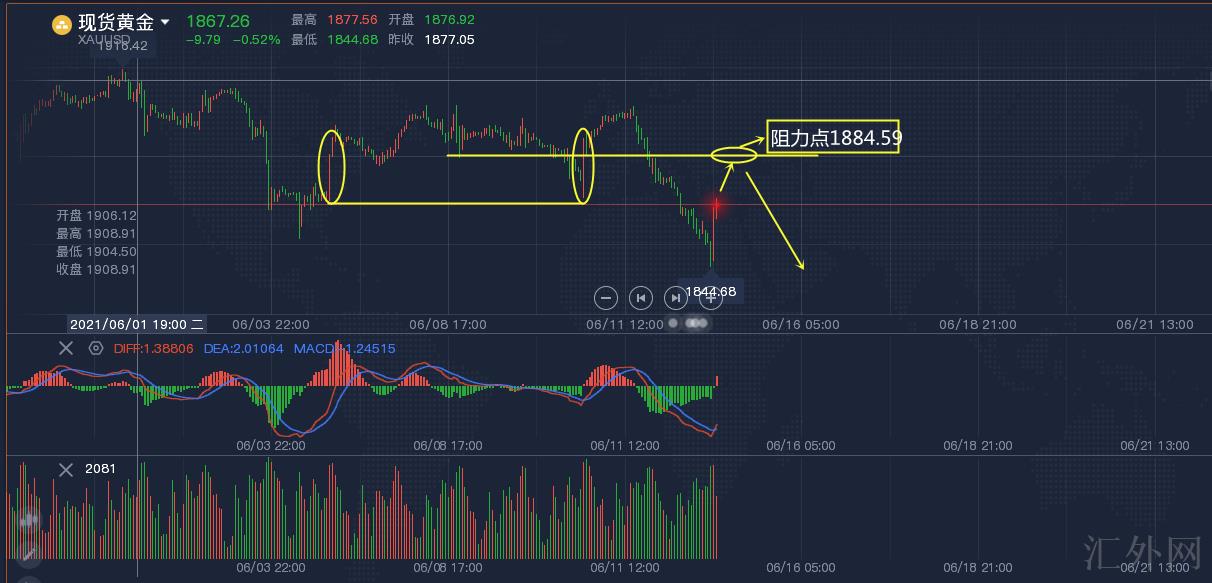Jump to next candle with skip-forward button
The width and height of the screenshot is (1212, 583).
676,297
